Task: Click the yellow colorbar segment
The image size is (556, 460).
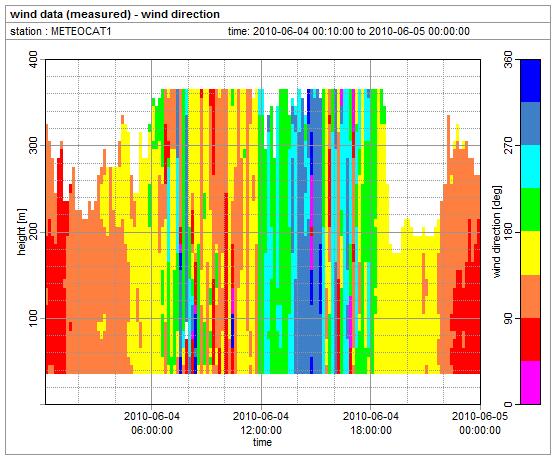Action: pos(530,253)
